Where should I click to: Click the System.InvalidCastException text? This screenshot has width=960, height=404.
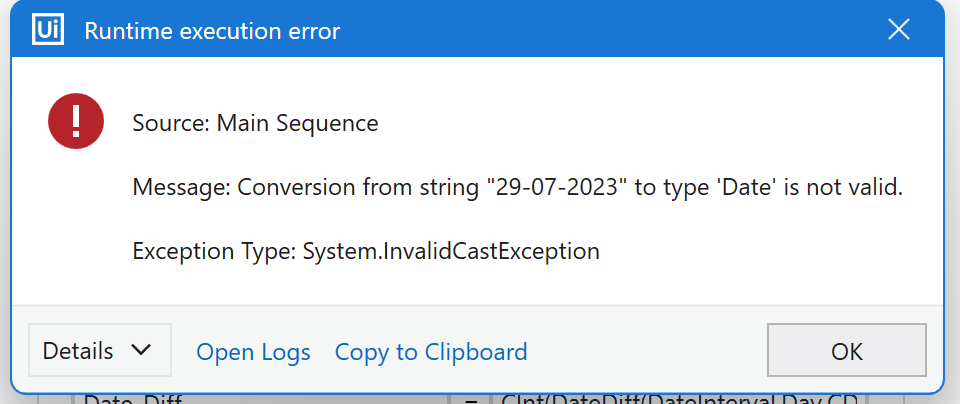tap(451, 252)
